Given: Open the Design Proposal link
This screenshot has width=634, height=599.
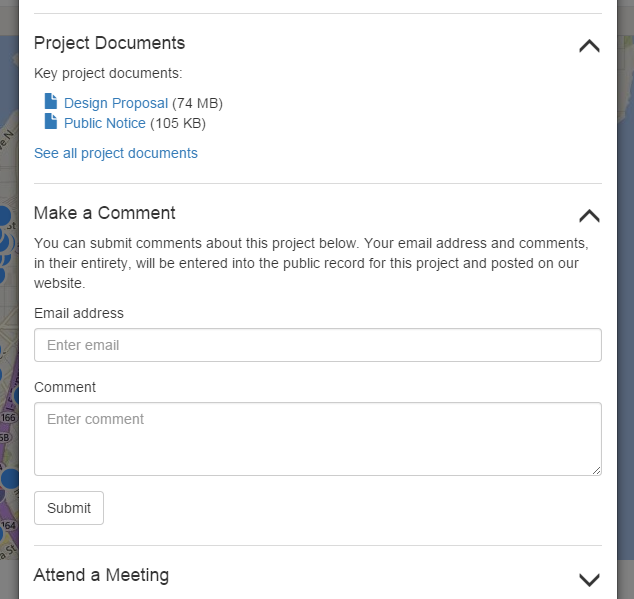Looking at the screenshot, I should pyautogui.click(x=115, y=103).
